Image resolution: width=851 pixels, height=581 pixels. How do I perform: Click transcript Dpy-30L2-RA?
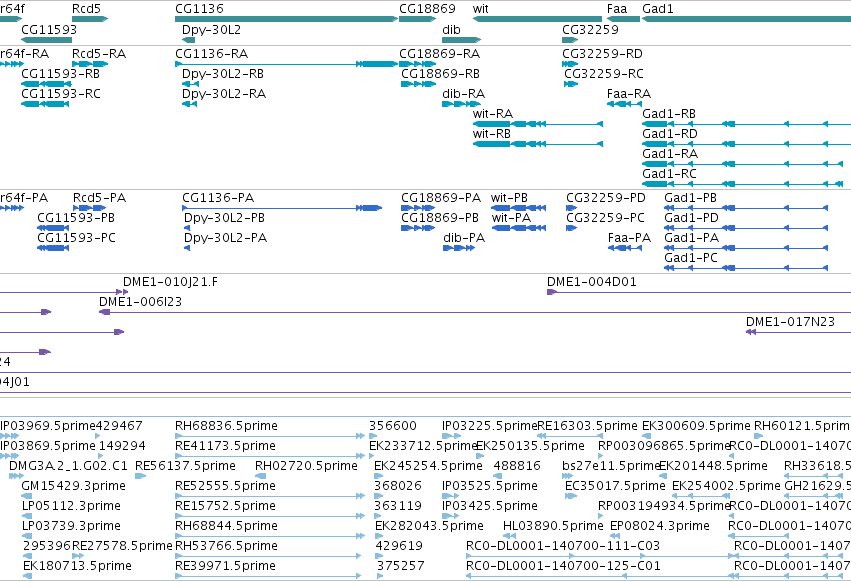point(189,104)
